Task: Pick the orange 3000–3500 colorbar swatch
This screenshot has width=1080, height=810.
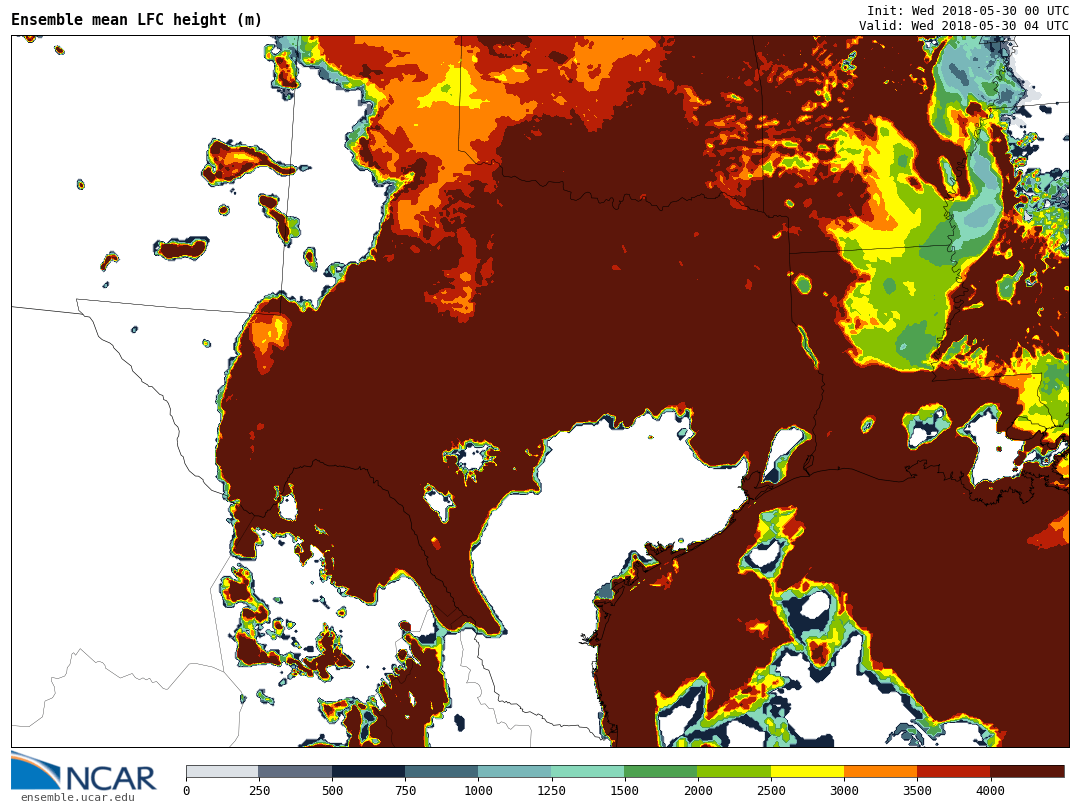Action: 880,772
